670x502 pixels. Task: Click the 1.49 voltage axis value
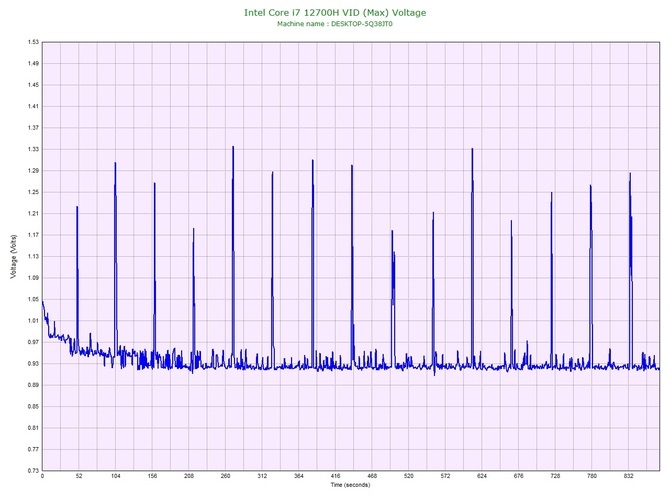tap(33, 63)
